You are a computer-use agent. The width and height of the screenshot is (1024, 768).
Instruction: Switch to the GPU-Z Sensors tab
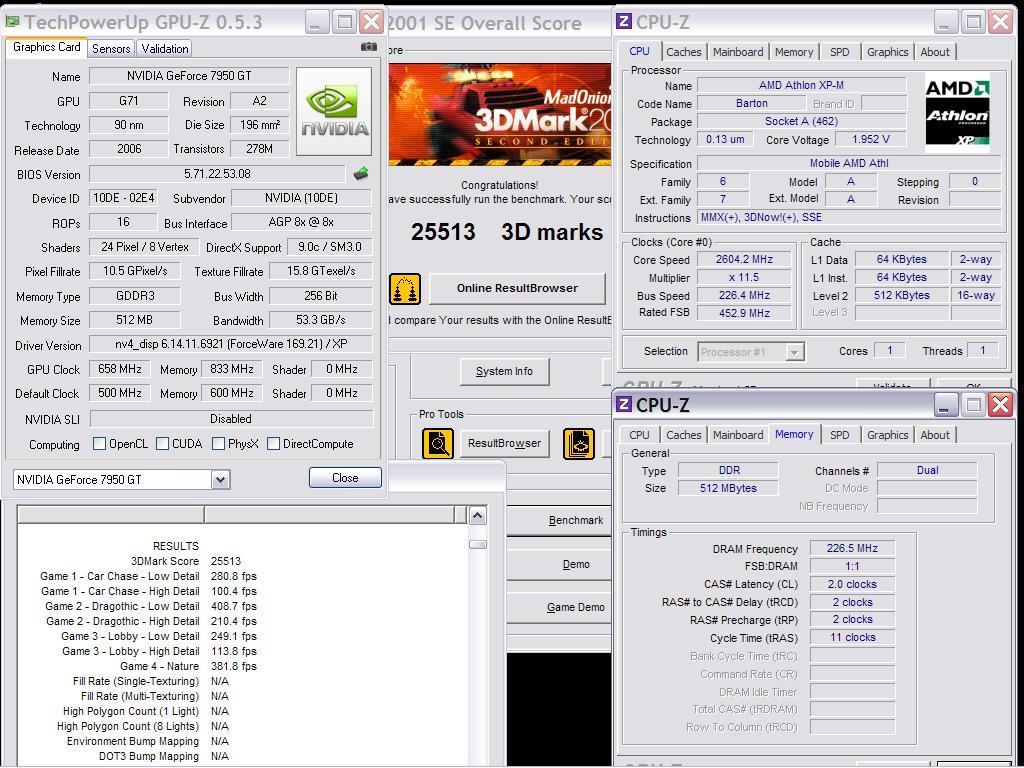(111, 48)
